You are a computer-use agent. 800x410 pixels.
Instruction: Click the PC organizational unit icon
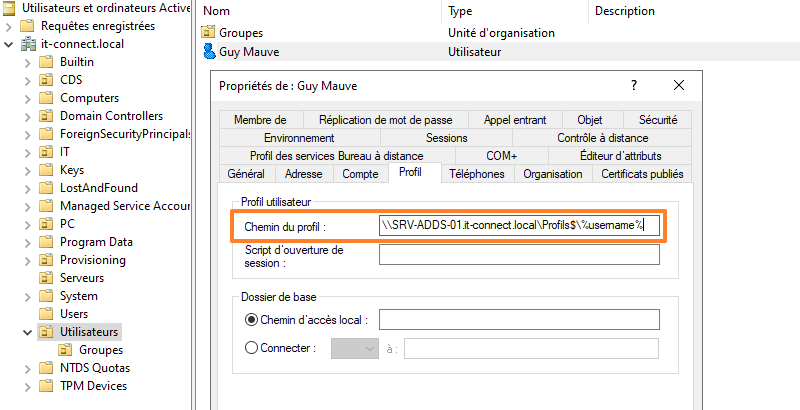point(46,224)
